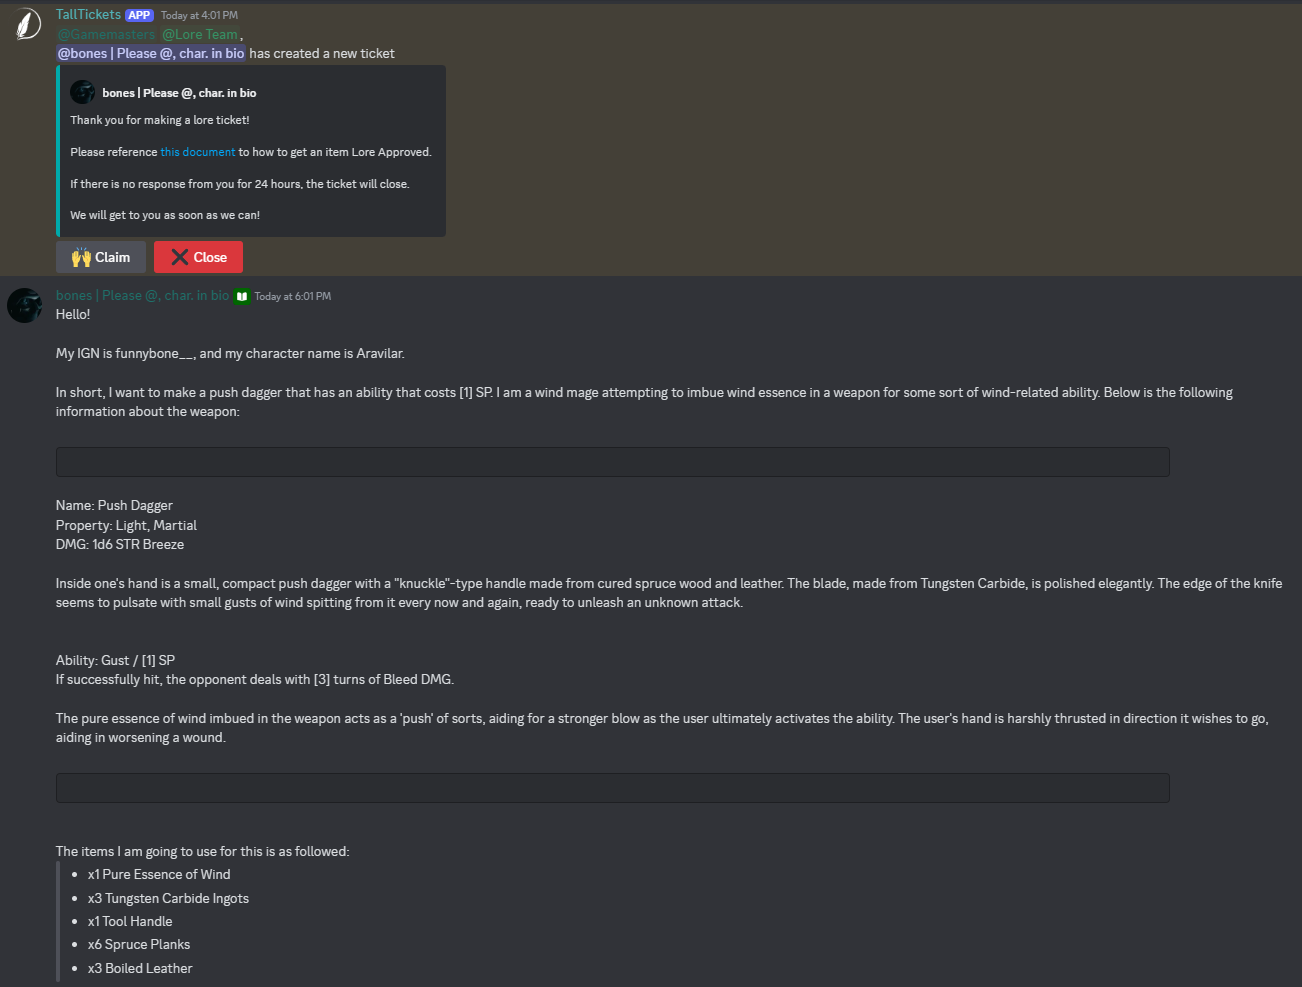Close the ticket with the red Close button

point(198,257)
